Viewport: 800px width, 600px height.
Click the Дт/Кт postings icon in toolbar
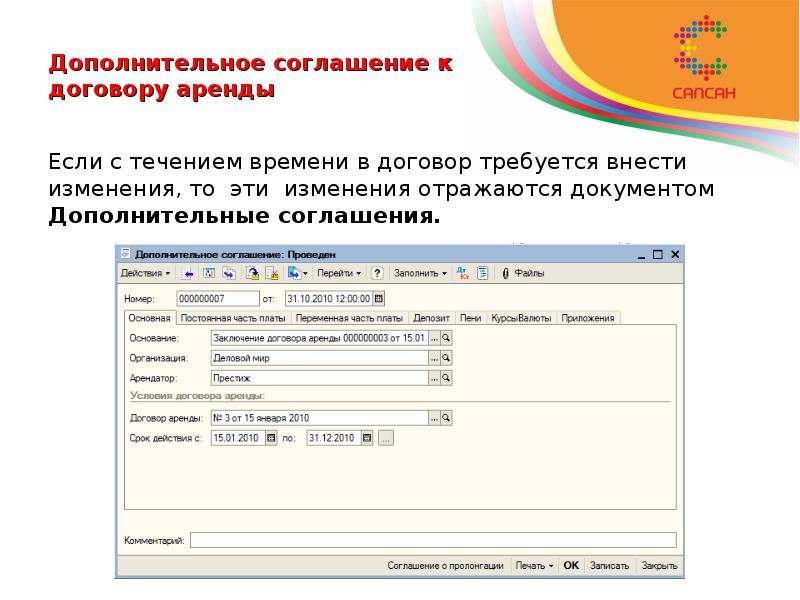(x=462, y=273)
